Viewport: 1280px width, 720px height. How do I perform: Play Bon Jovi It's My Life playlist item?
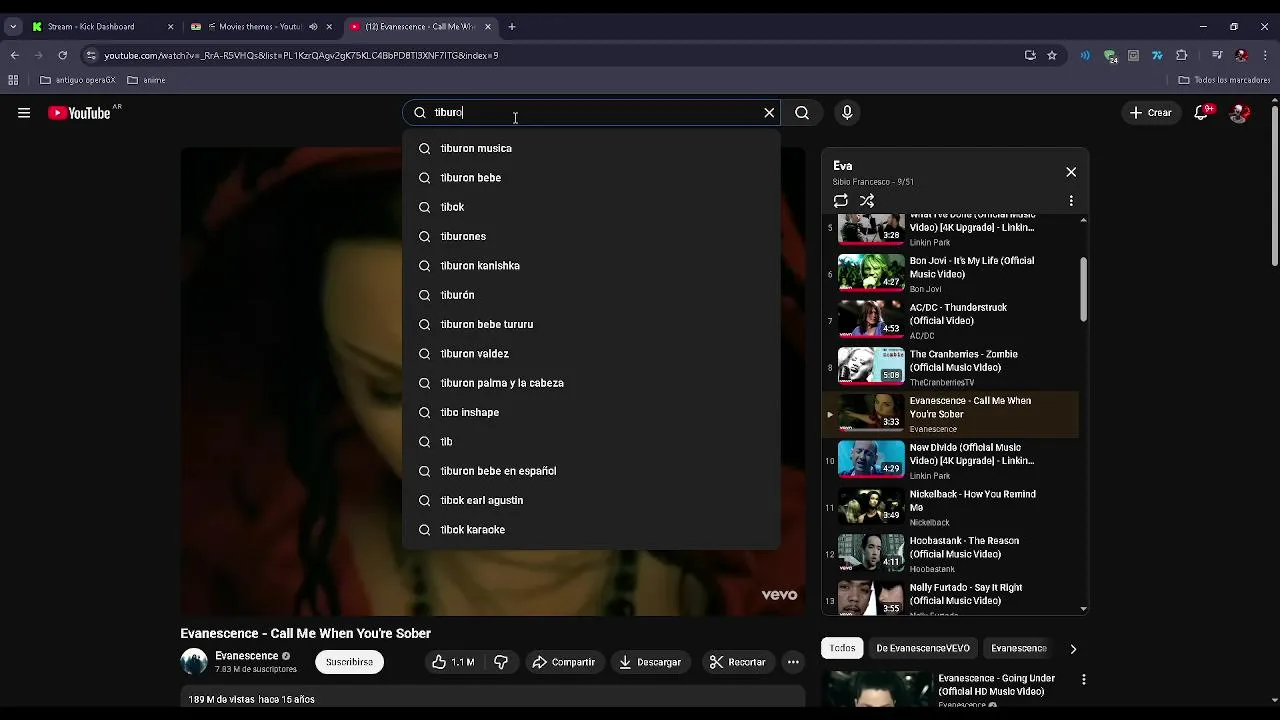tap(950, 274)
